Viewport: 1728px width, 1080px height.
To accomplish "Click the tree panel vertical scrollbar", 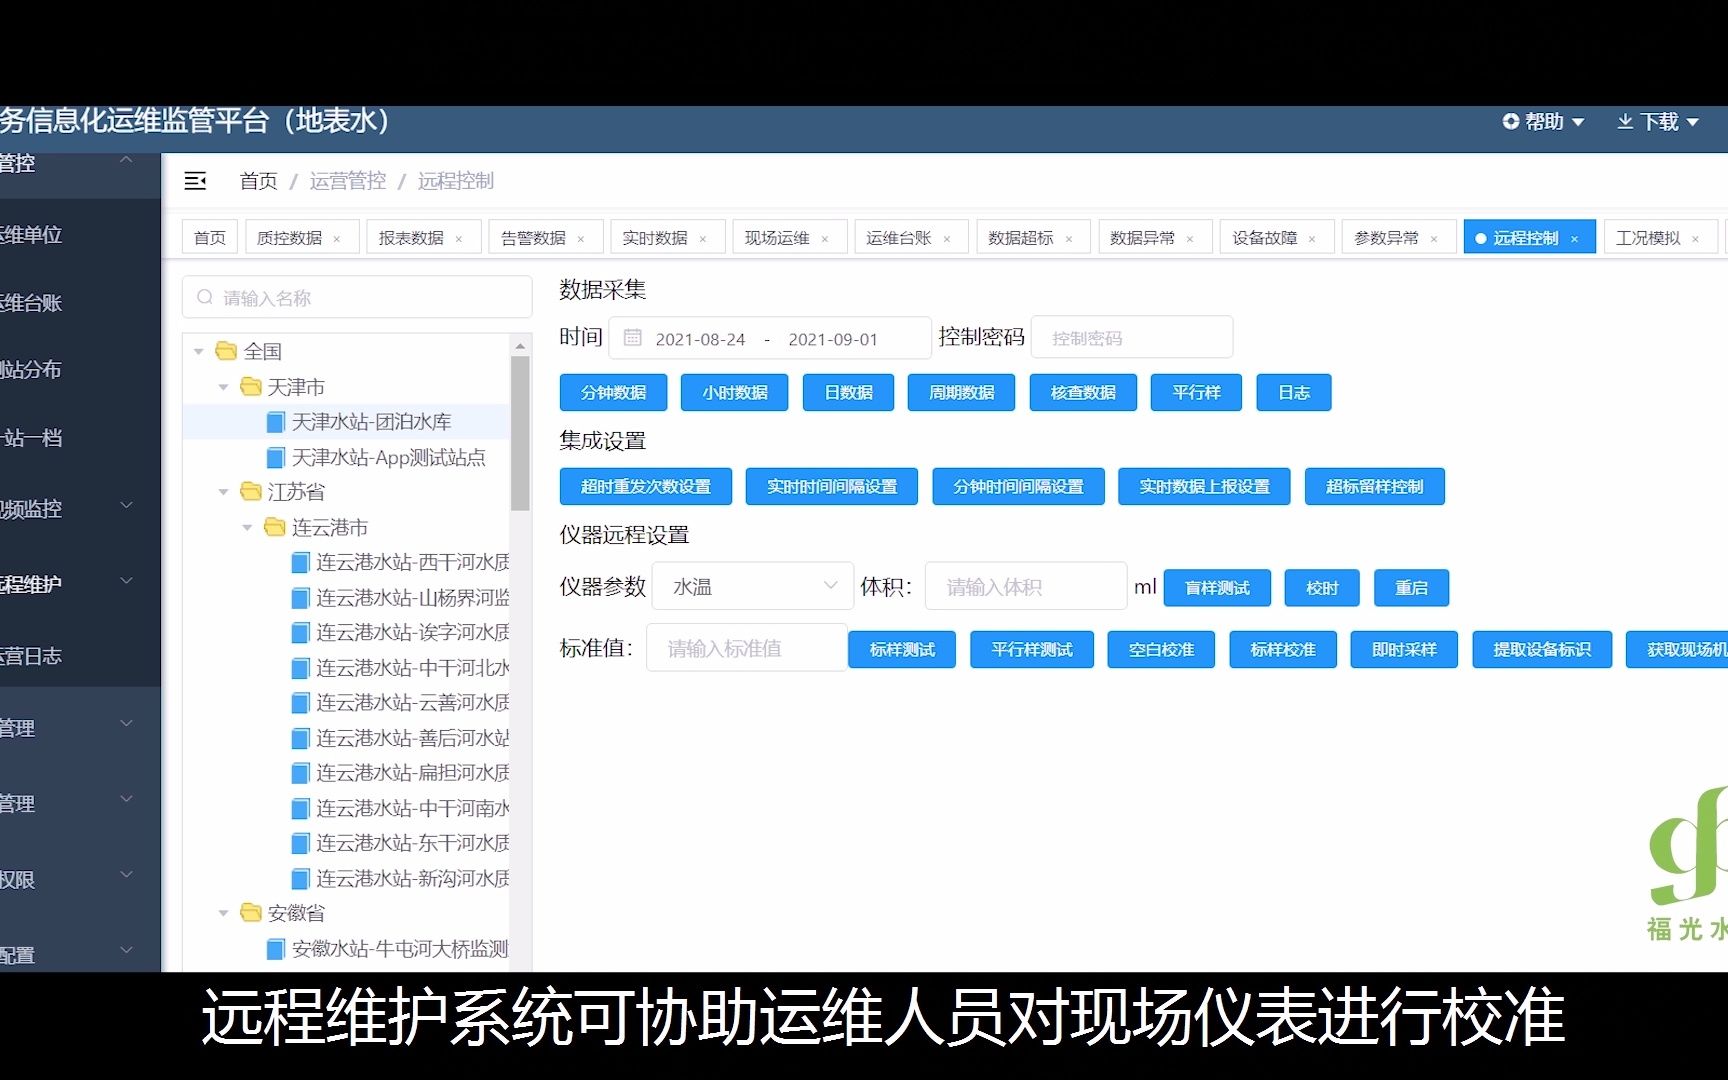I will pyautogui.click(x=520, y=433).
